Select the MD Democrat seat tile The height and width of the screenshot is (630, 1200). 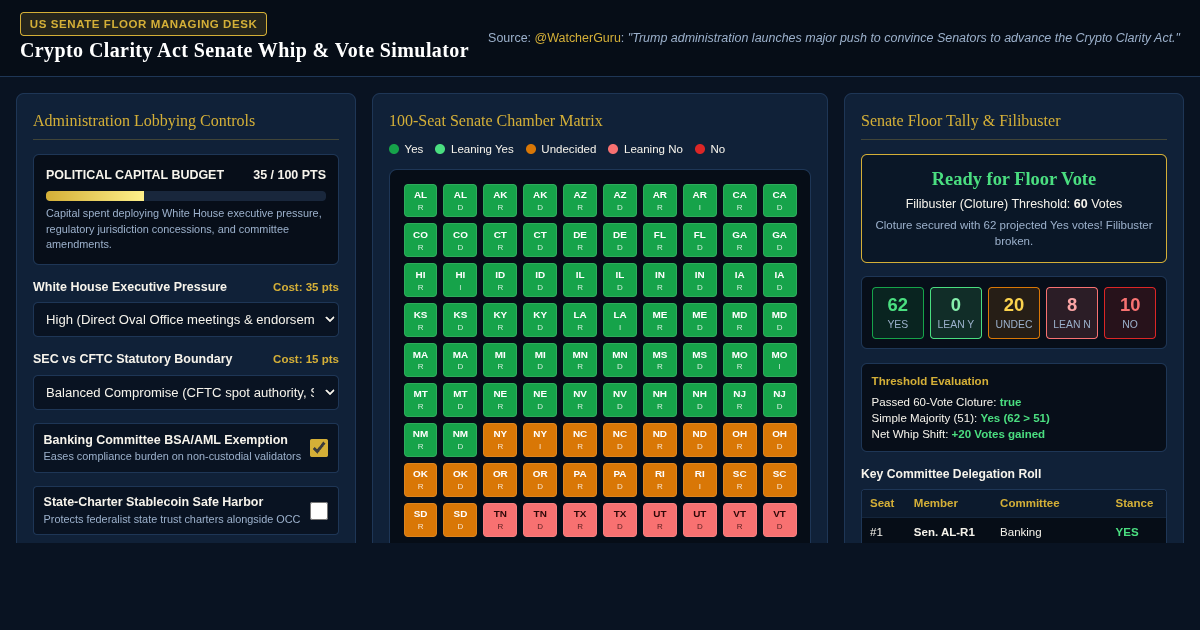pyautogui.click(x=780, y=320)
